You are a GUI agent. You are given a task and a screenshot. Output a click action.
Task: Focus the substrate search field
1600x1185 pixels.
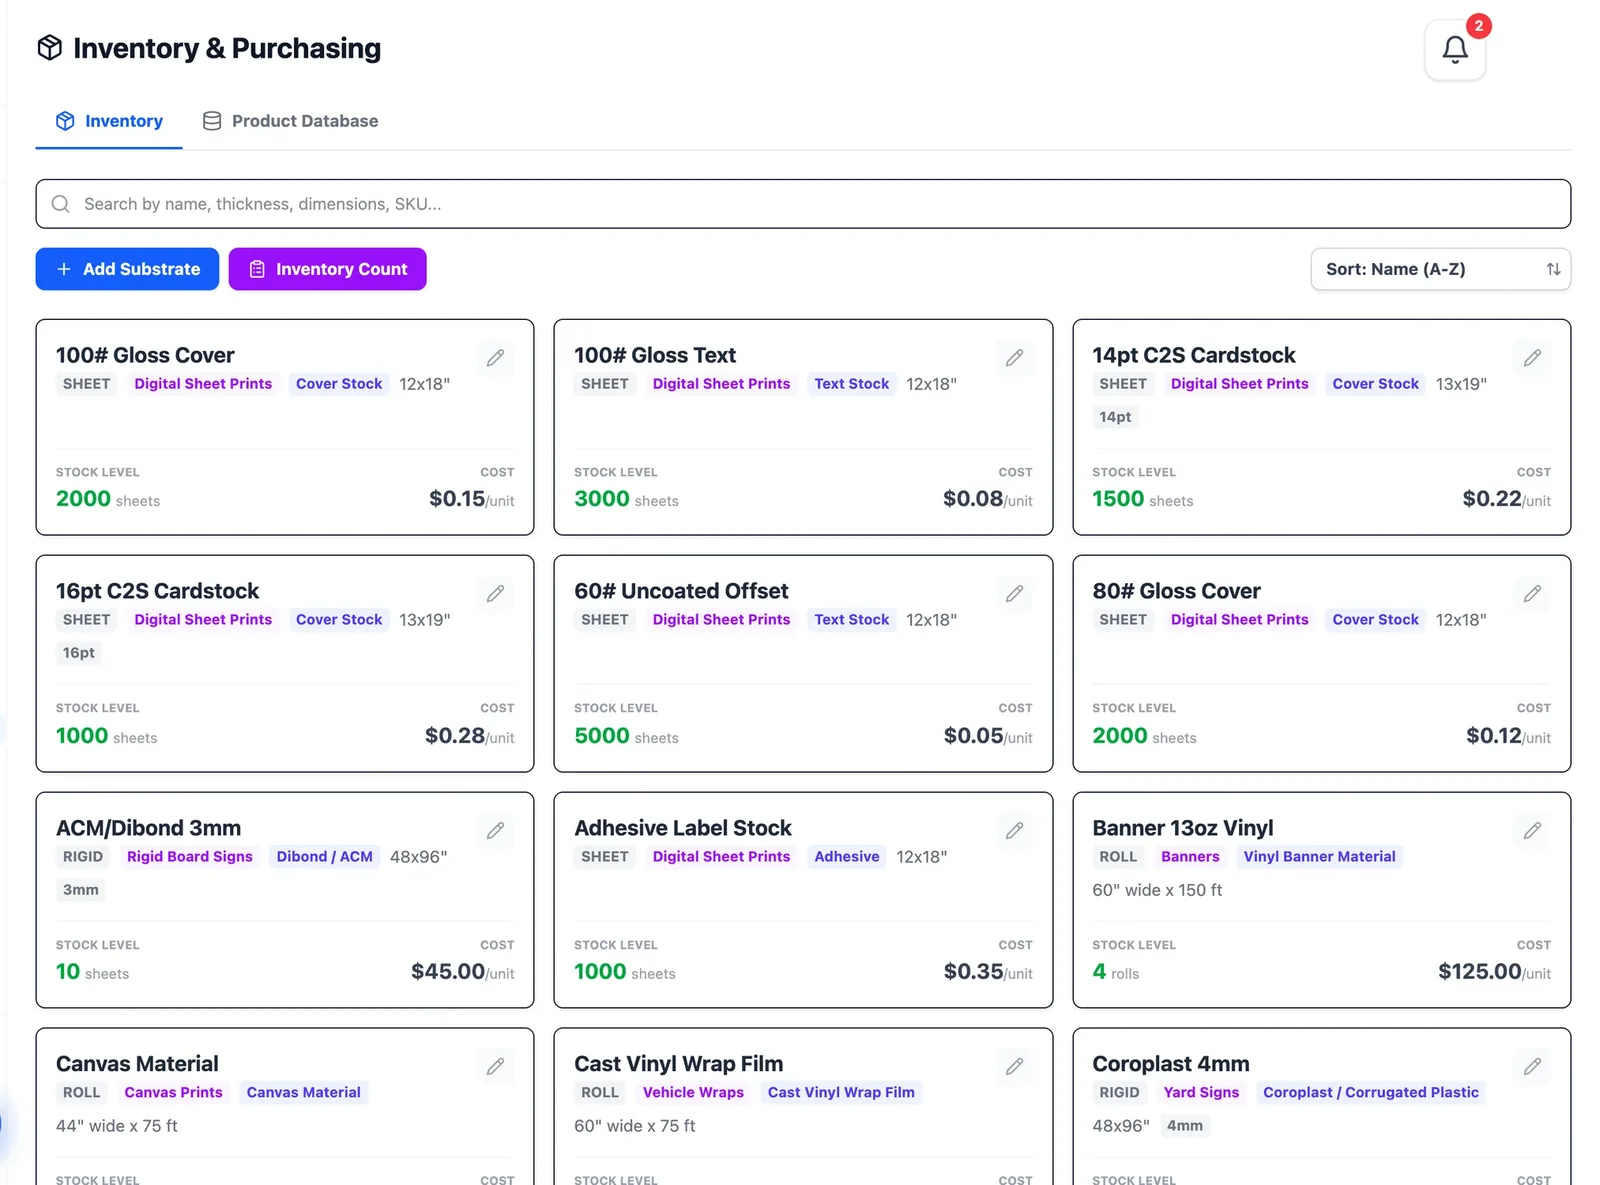pos(803,204)
